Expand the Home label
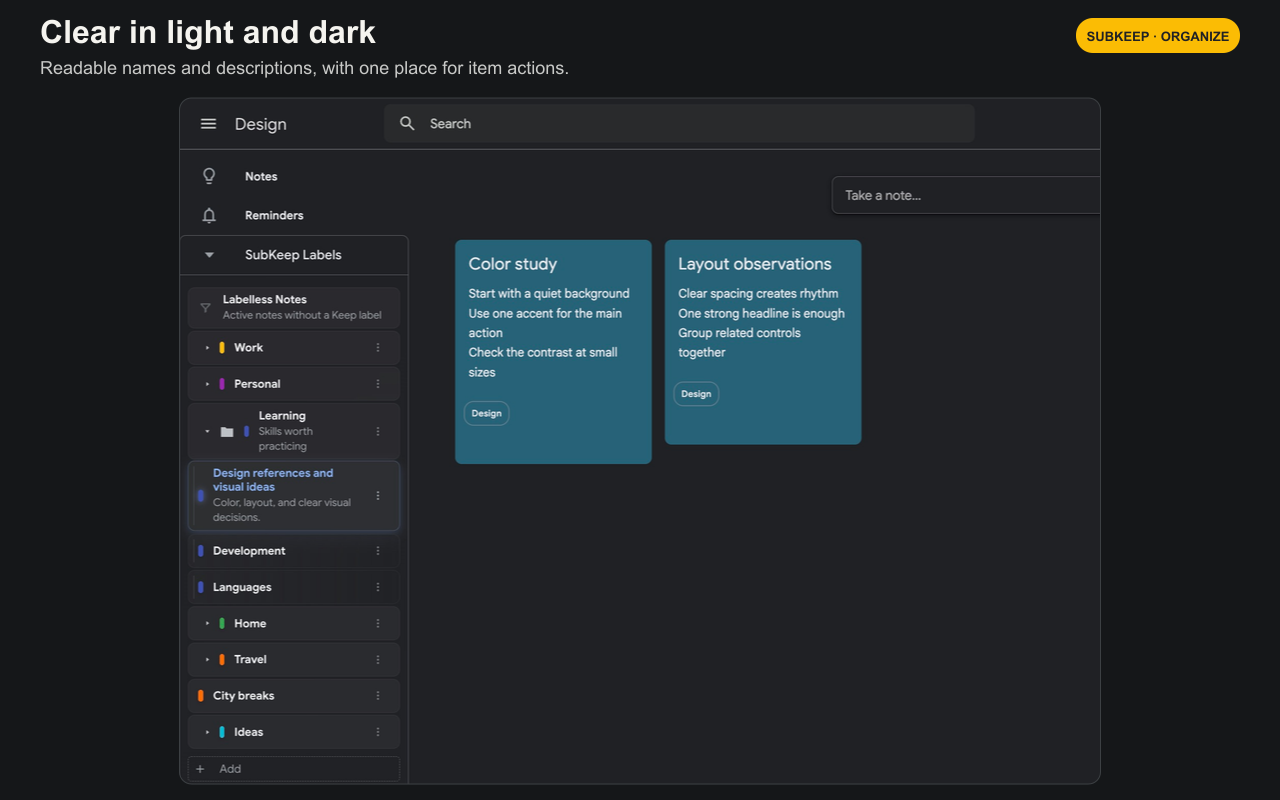The height and width of the screenshot is (800, 1280). point(208,623)
